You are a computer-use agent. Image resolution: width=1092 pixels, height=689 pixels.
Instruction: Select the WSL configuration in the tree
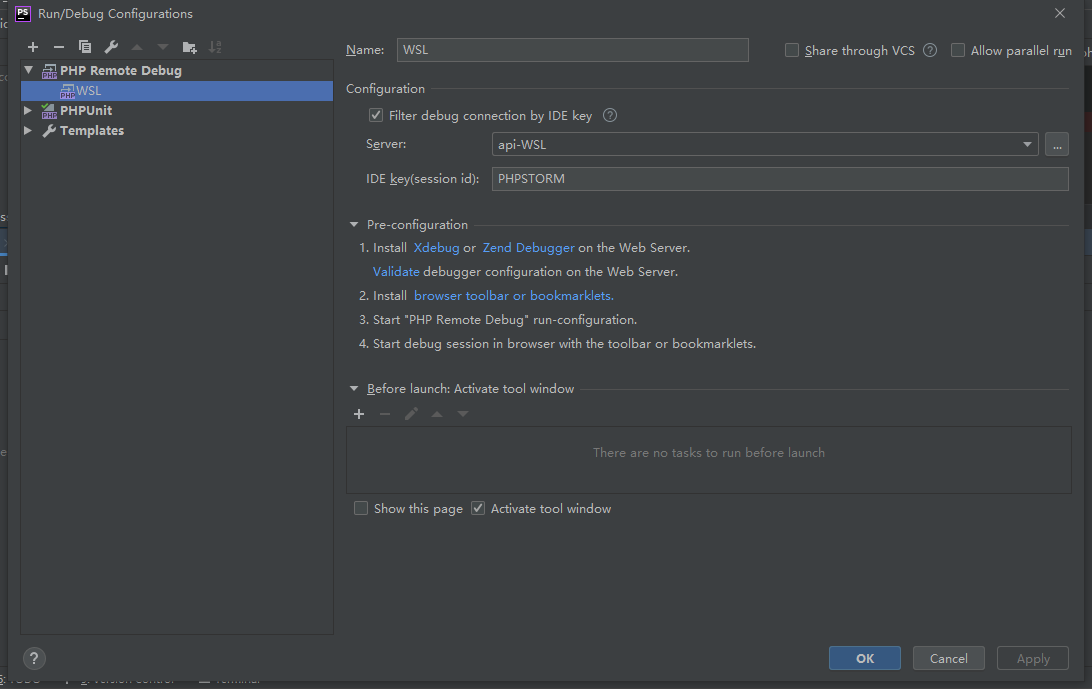[x=177, y=91]
